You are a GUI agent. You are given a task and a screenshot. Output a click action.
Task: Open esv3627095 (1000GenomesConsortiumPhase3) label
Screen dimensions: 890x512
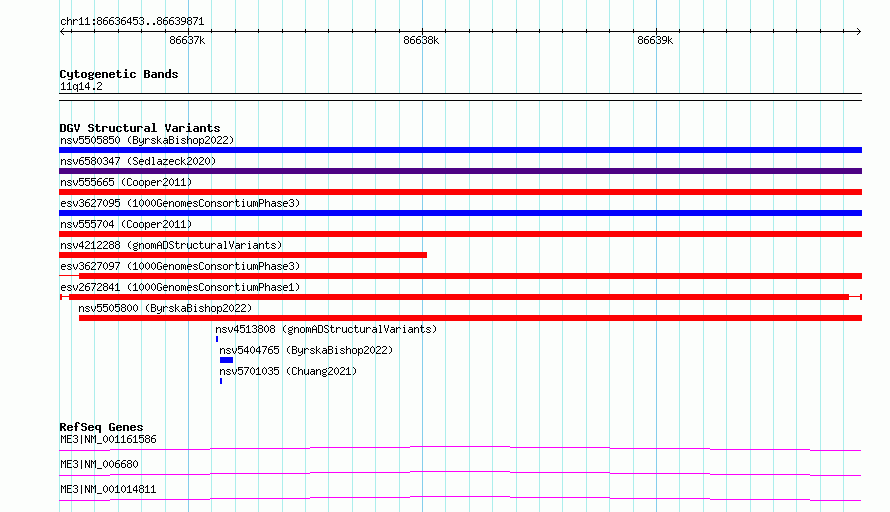pyautogui.click(x=180, y=203)
